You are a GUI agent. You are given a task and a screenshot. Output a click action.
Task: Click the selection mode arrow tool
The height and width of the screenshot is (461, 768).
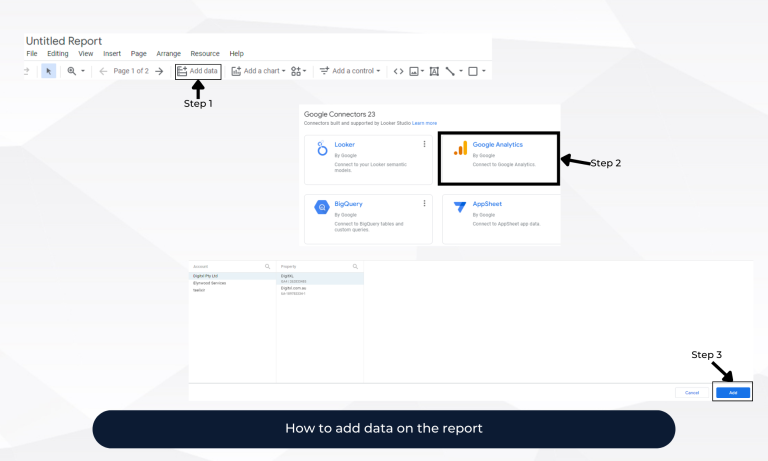pyautogui.click(x=49, y=71)
